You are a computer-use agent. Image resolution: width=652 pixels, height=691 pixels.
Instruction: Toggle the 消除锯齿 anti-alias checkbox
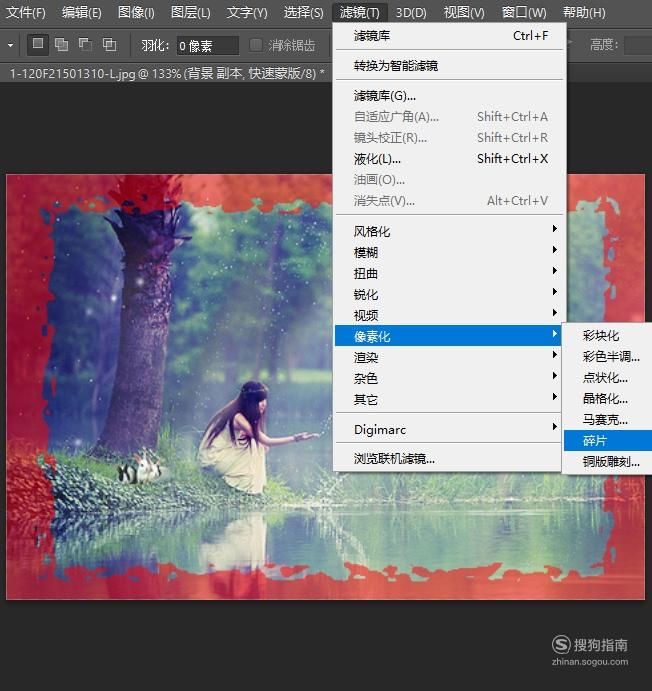pyautogui.click(x=256, y=45)
